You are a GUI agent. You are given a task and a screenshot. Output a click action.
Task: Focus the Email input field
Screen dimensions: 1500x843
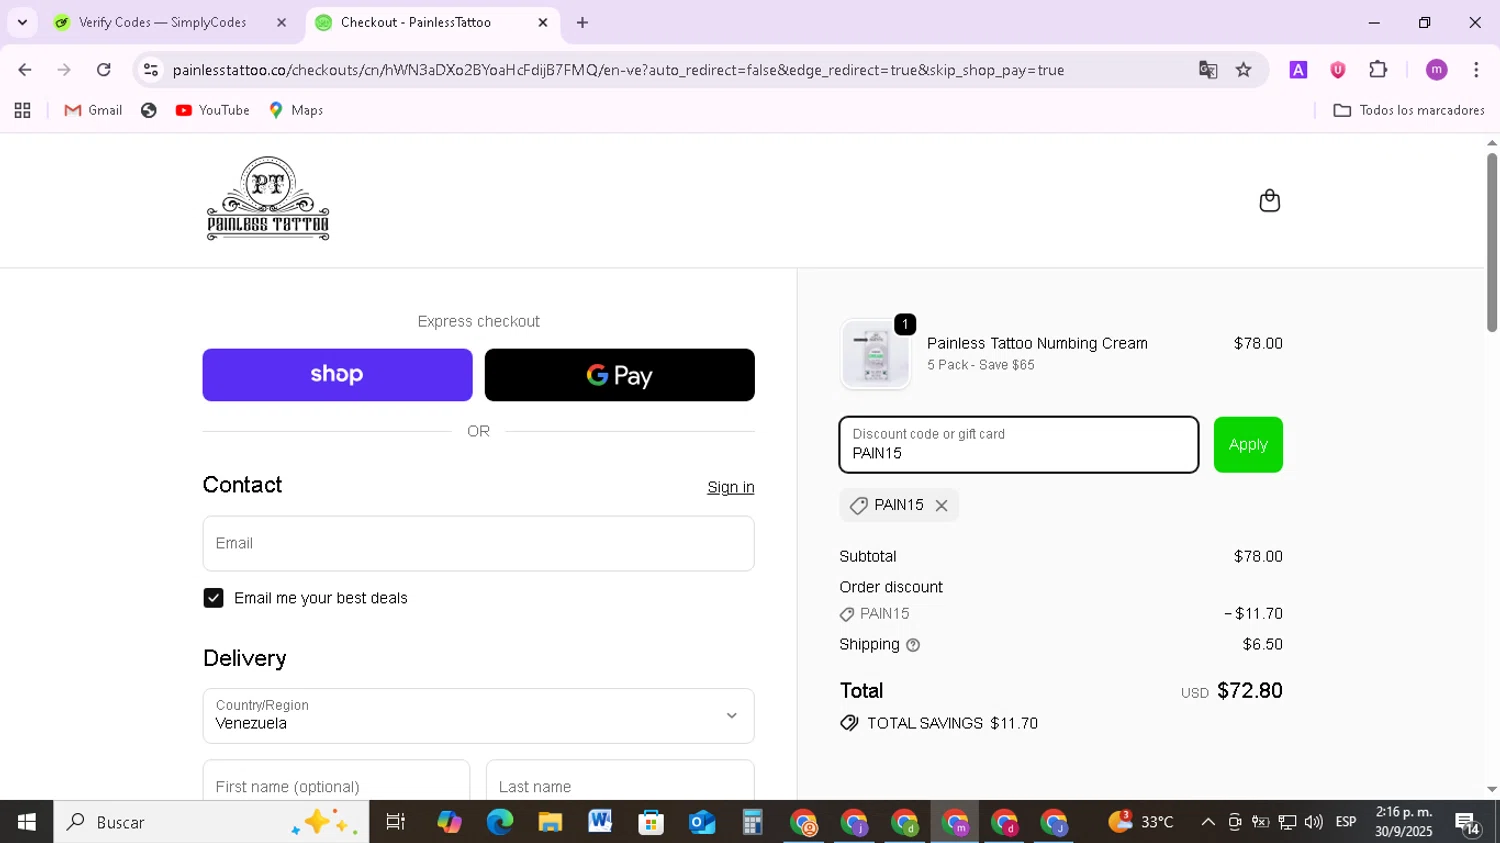(x=479, y=544)
